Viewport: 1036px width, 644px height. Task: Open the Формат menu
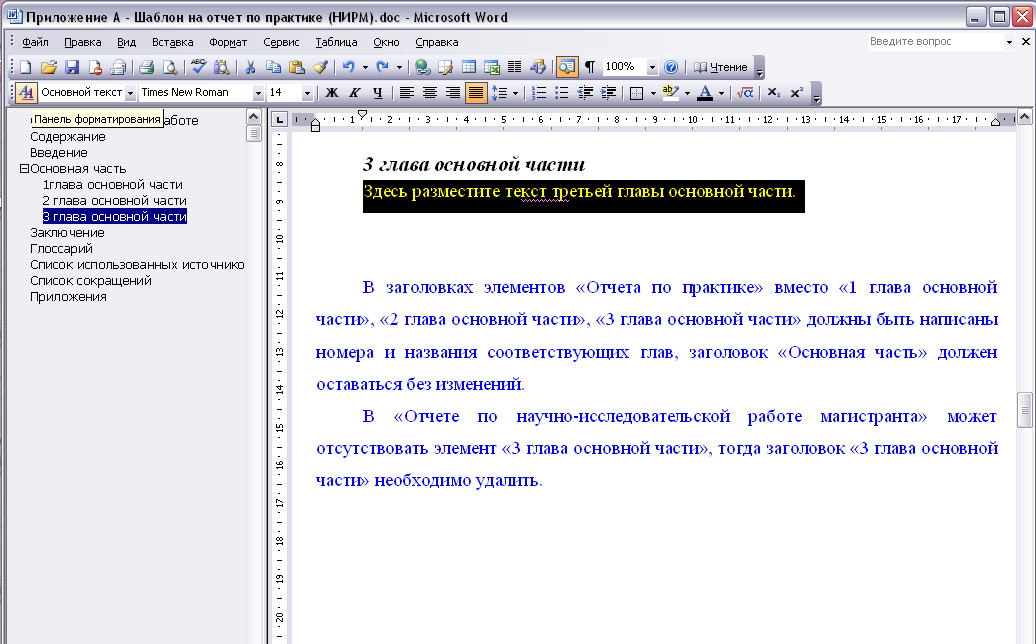[228, 42]
